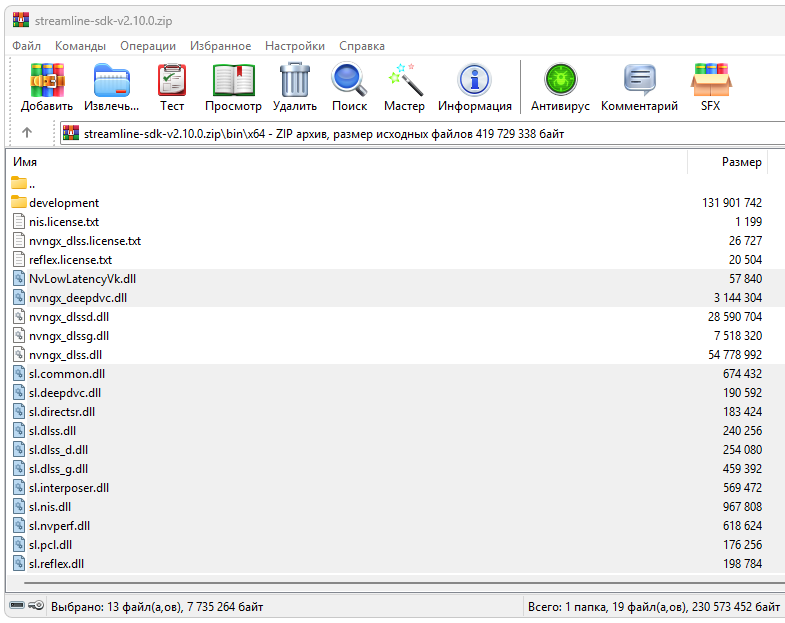Click status text 'Выбрано: 13 файл(а,ов)'

click(x=116, y=606)
